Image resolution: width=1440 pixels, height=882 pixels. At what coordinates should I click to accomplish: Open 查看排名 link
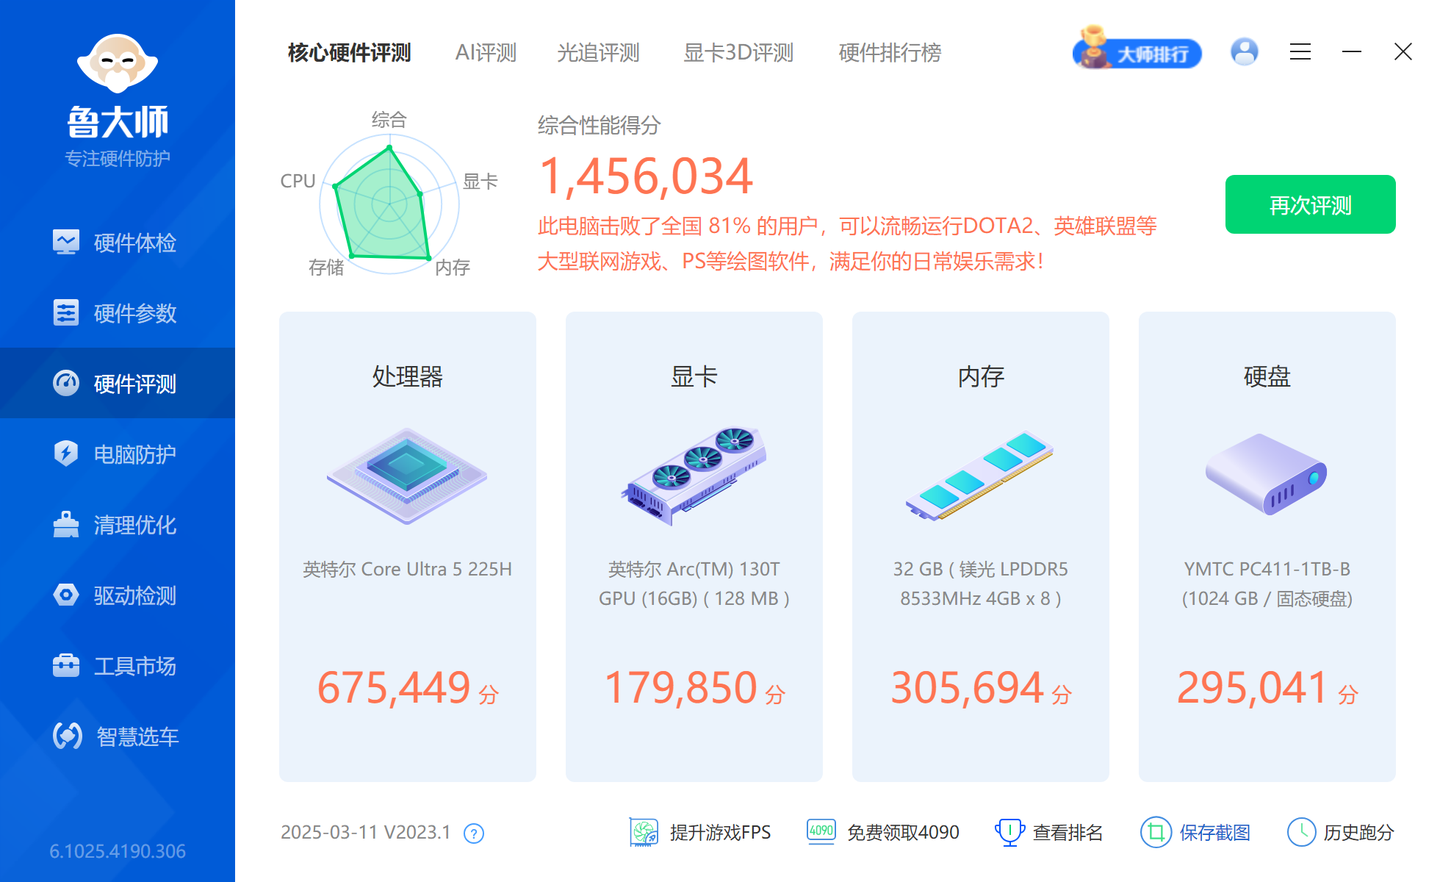point(1068,832)
